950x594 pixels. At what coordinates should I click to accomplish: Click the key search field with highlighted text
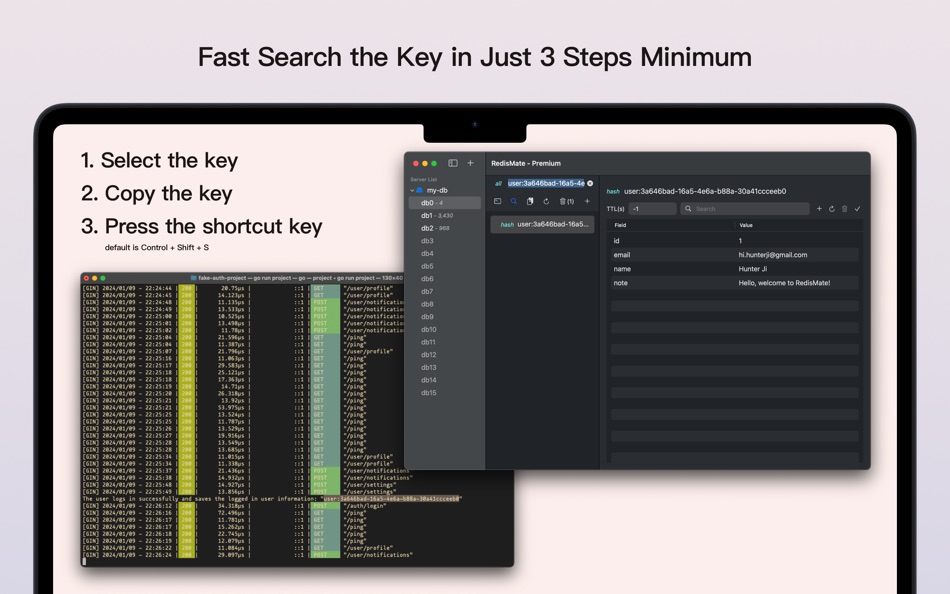[546, 183]
